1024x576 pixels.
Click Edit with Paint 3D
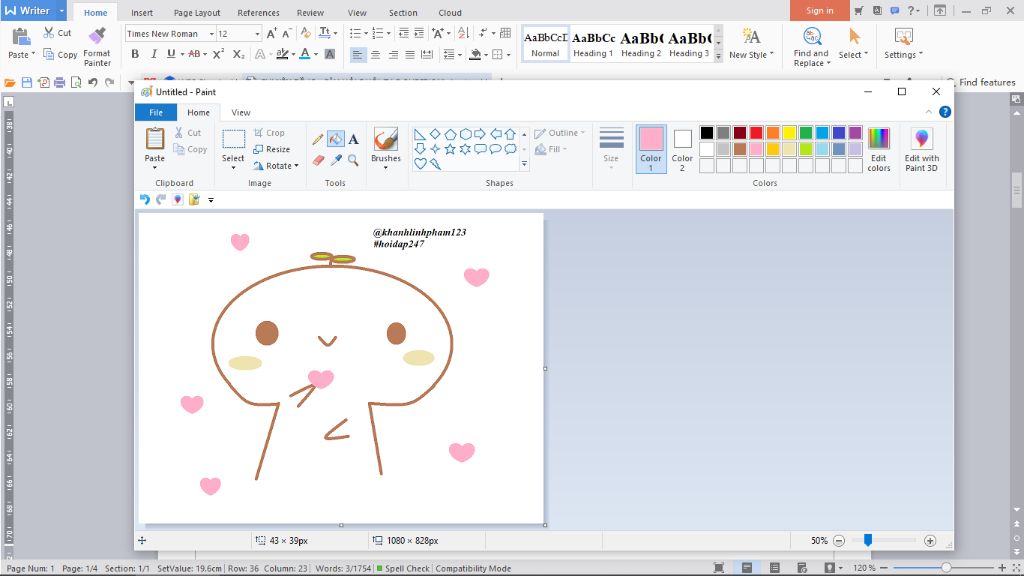[x=921, y=150]
